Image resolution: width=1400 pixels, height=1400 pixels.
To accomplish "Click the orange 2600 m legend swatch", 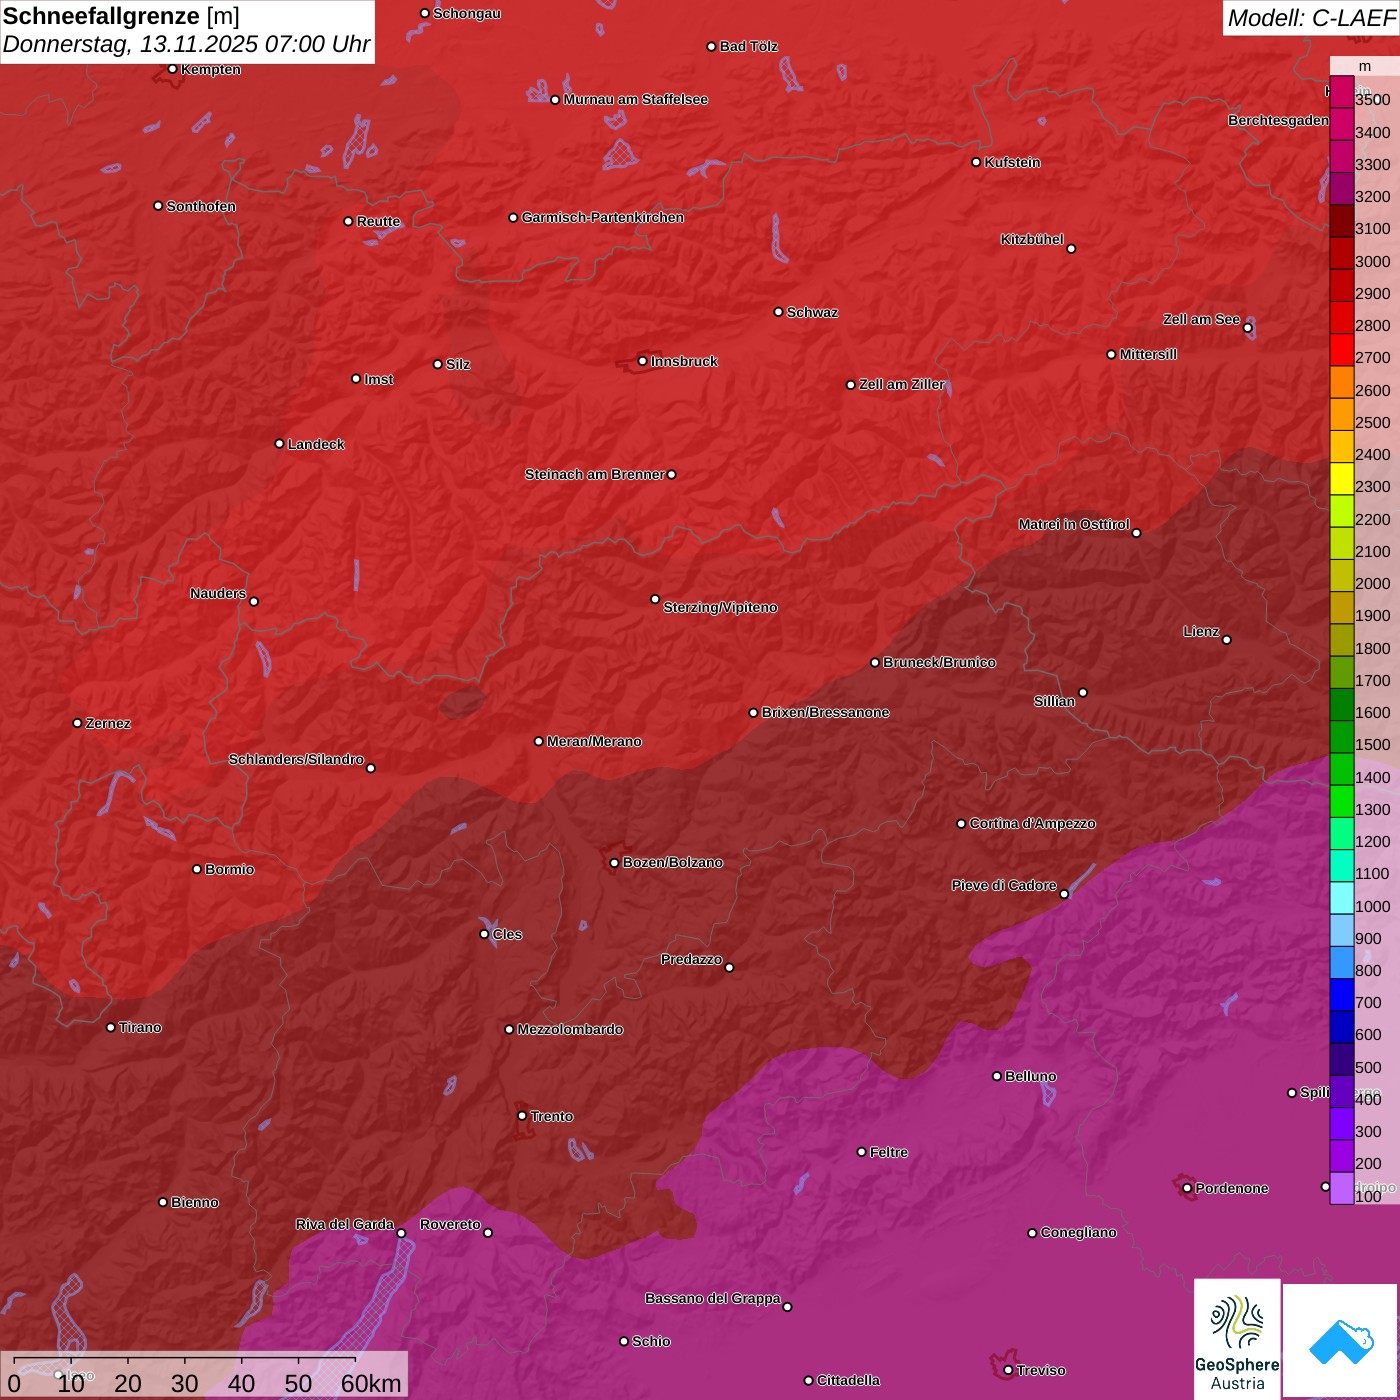I will point(1342,382).
